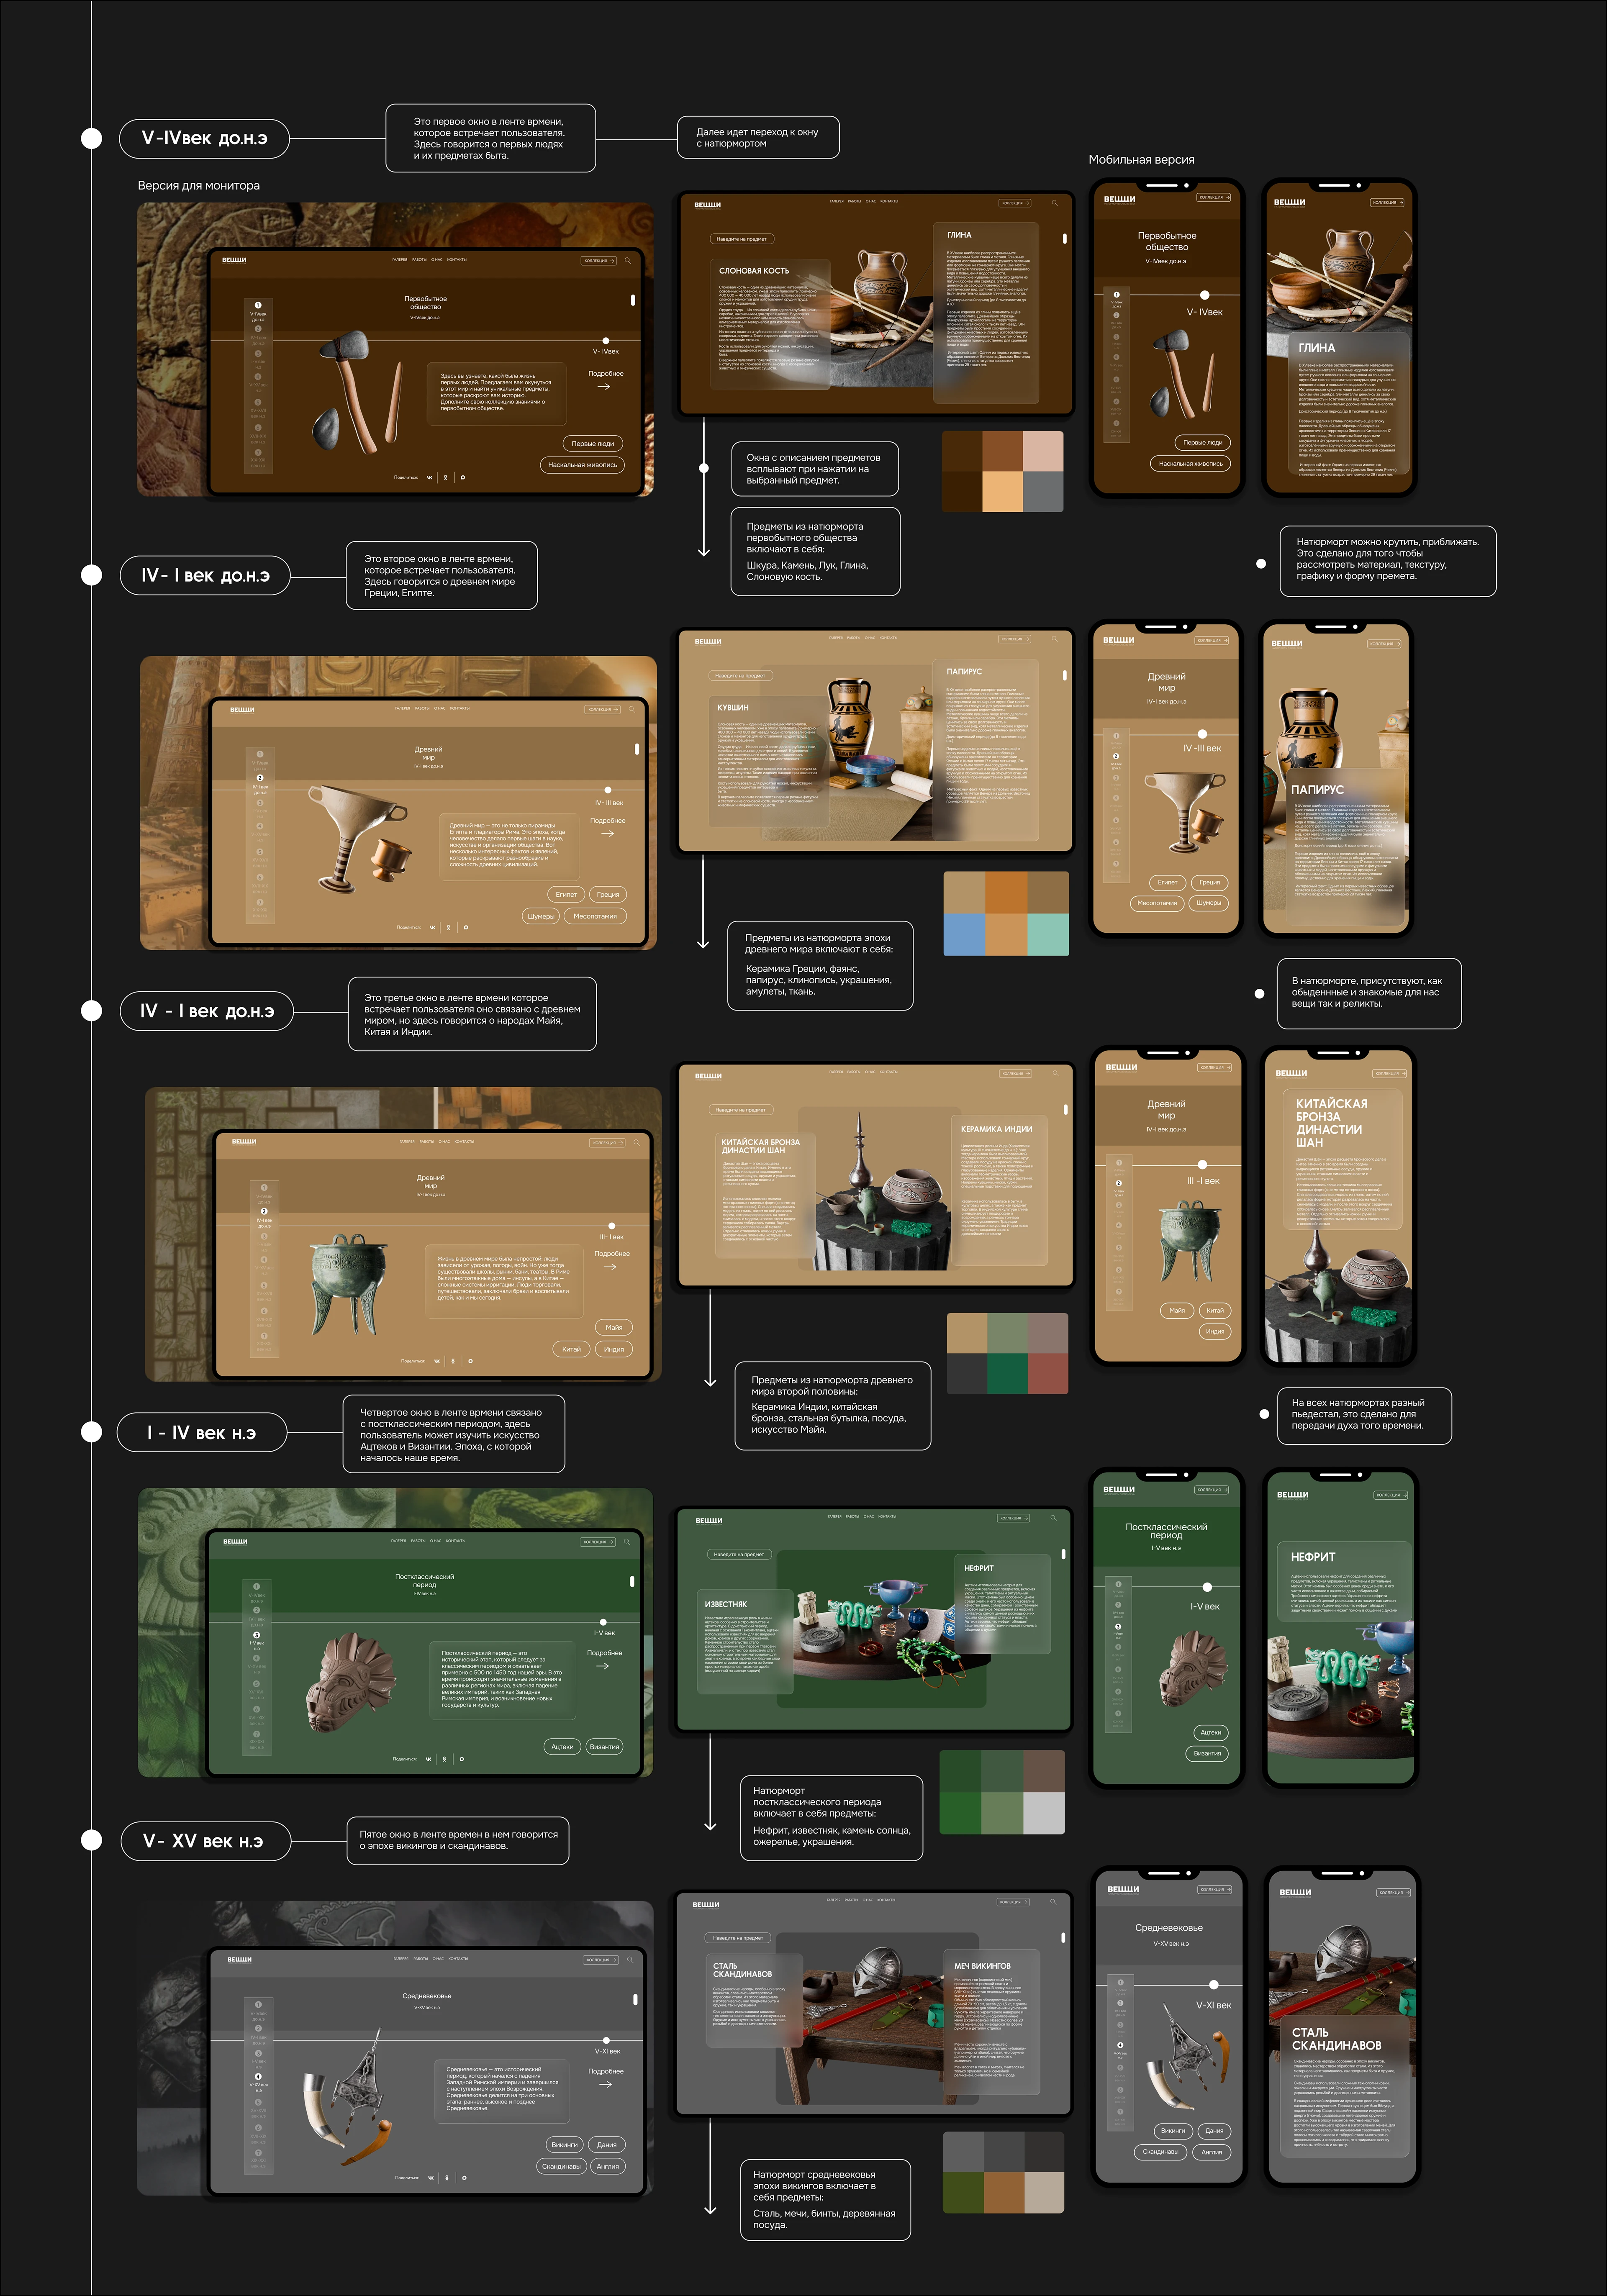Click СЛОНОВАЯ КОСТЬ info card heading
This screenshot has width=1607, height=2296.
coord(754,271)
